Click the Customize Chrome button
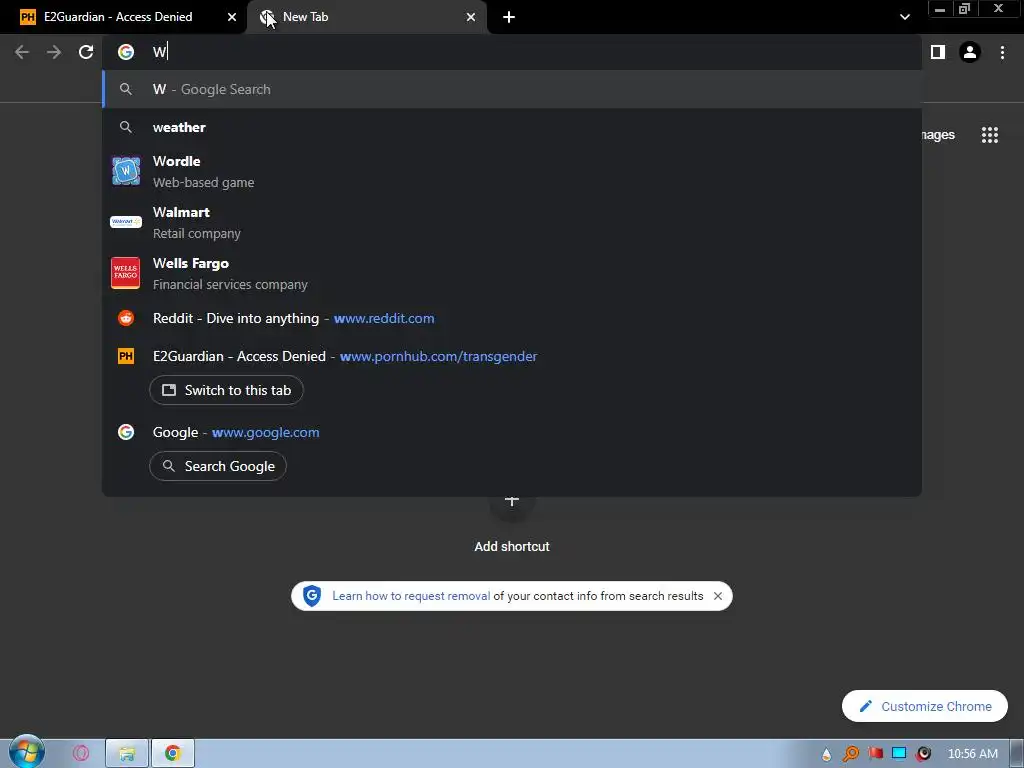The width and height of the screenshot is (1024, 768). (x=925, y=706)
